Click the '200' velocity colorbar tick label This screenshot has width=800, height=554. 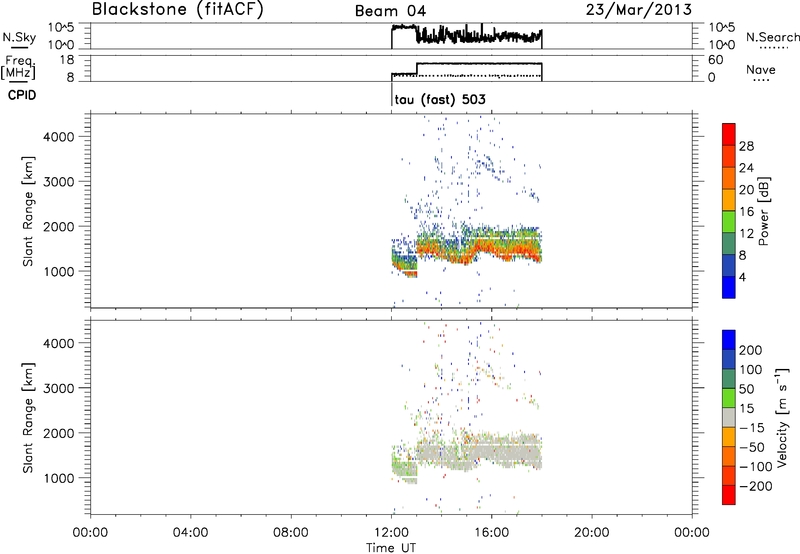750,350
